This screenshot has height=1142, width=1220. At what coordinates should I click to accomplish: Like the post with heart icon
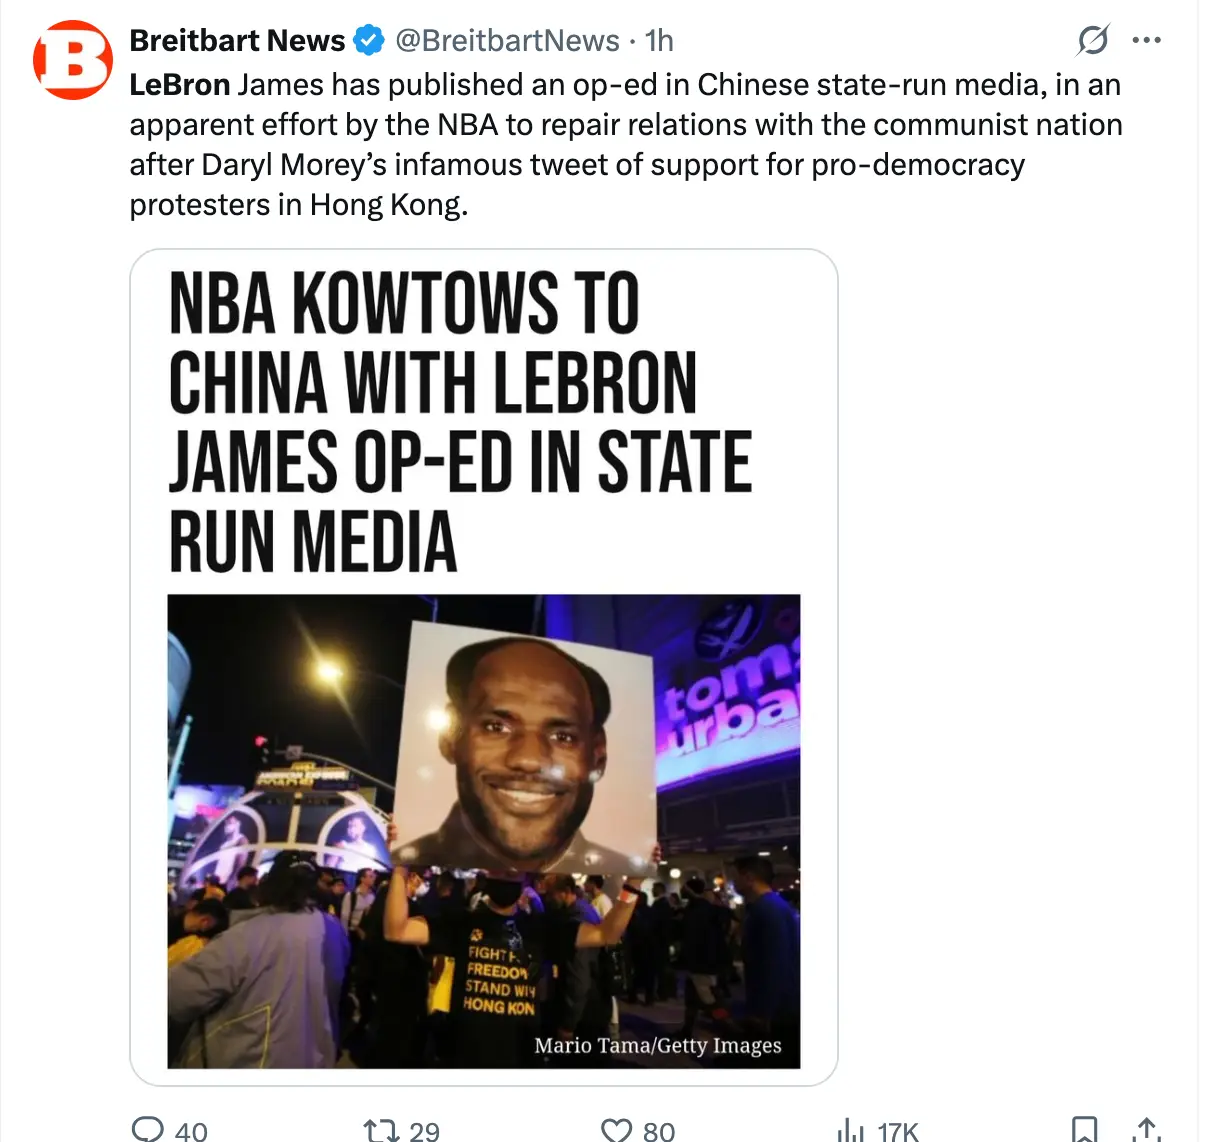pyautogui.click(x=616, y=1130)
